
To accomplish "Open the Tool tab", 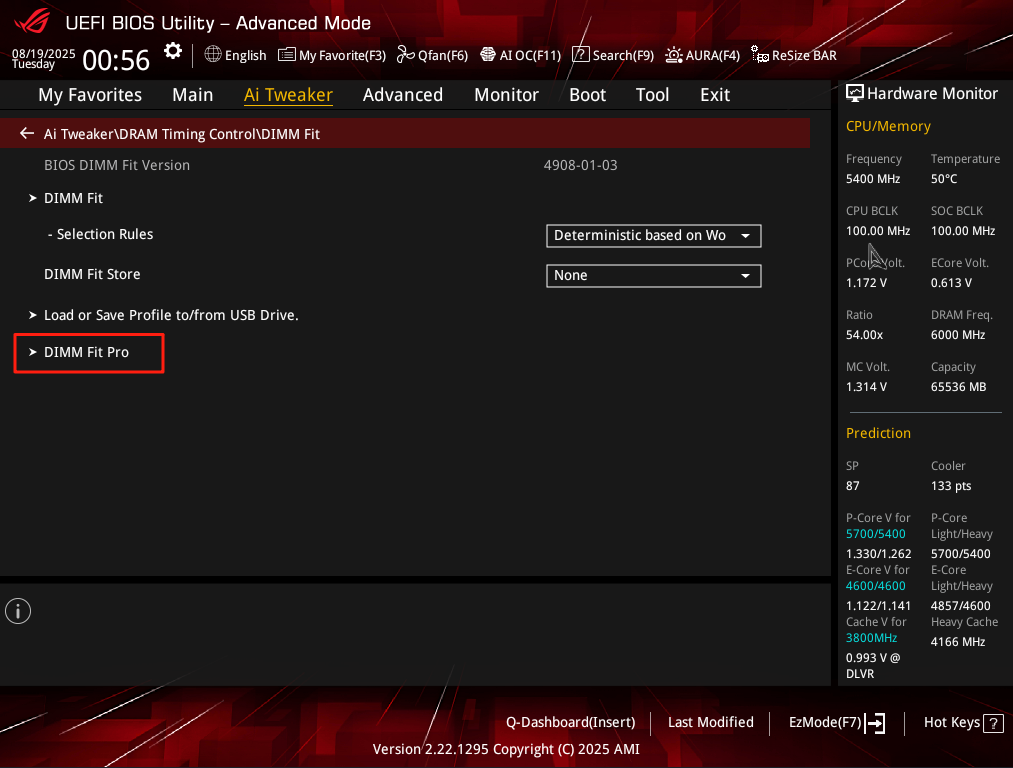I will click(653, 95).
